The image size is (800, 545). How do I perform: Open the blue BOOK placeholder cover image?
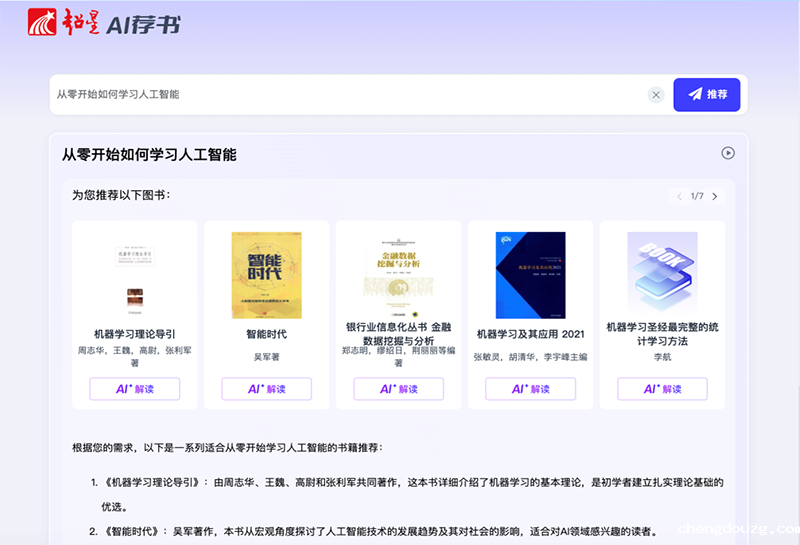(662, 275)
